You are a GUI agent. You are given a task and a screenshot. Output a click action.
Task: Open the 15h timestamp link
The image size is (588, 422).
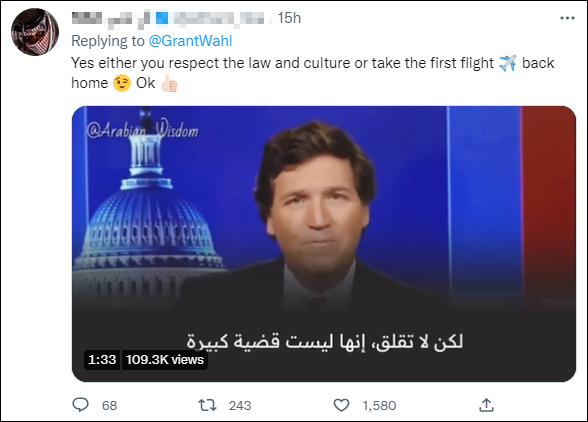point(289,18)
